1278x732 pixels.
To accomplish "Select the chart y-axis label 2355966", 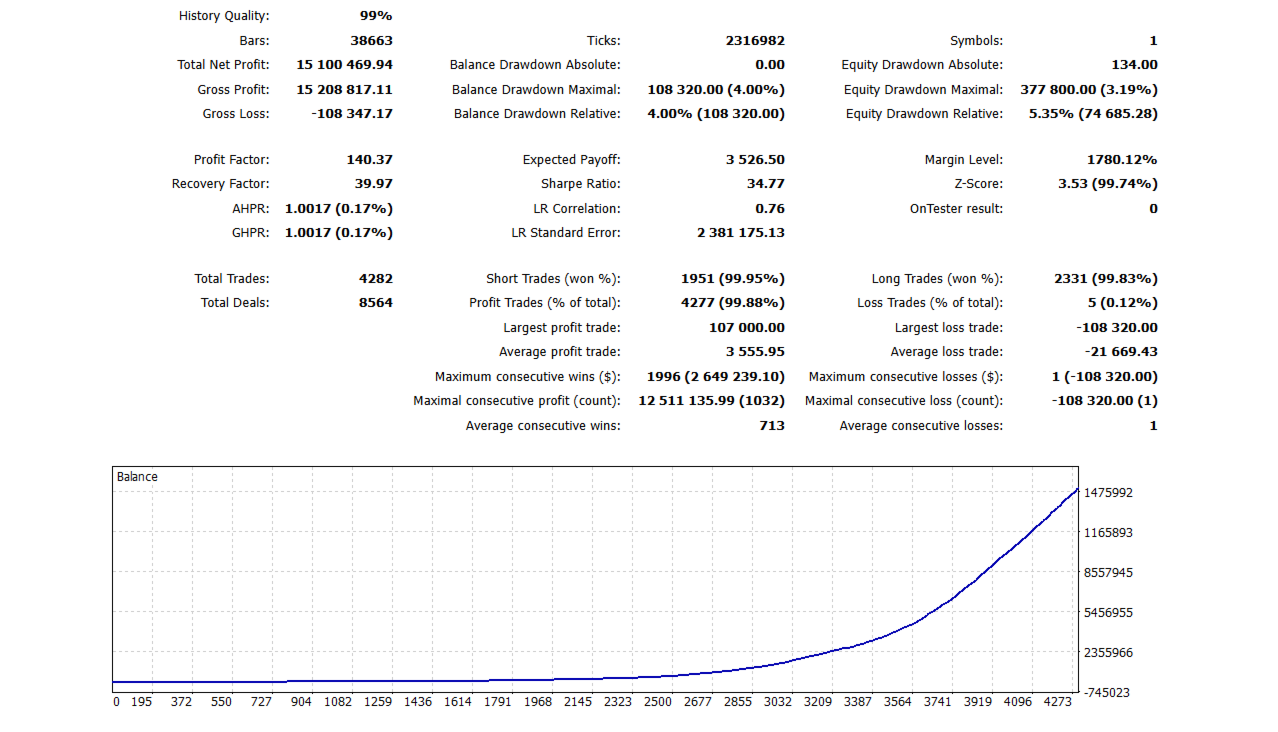I will point(1109,652).
